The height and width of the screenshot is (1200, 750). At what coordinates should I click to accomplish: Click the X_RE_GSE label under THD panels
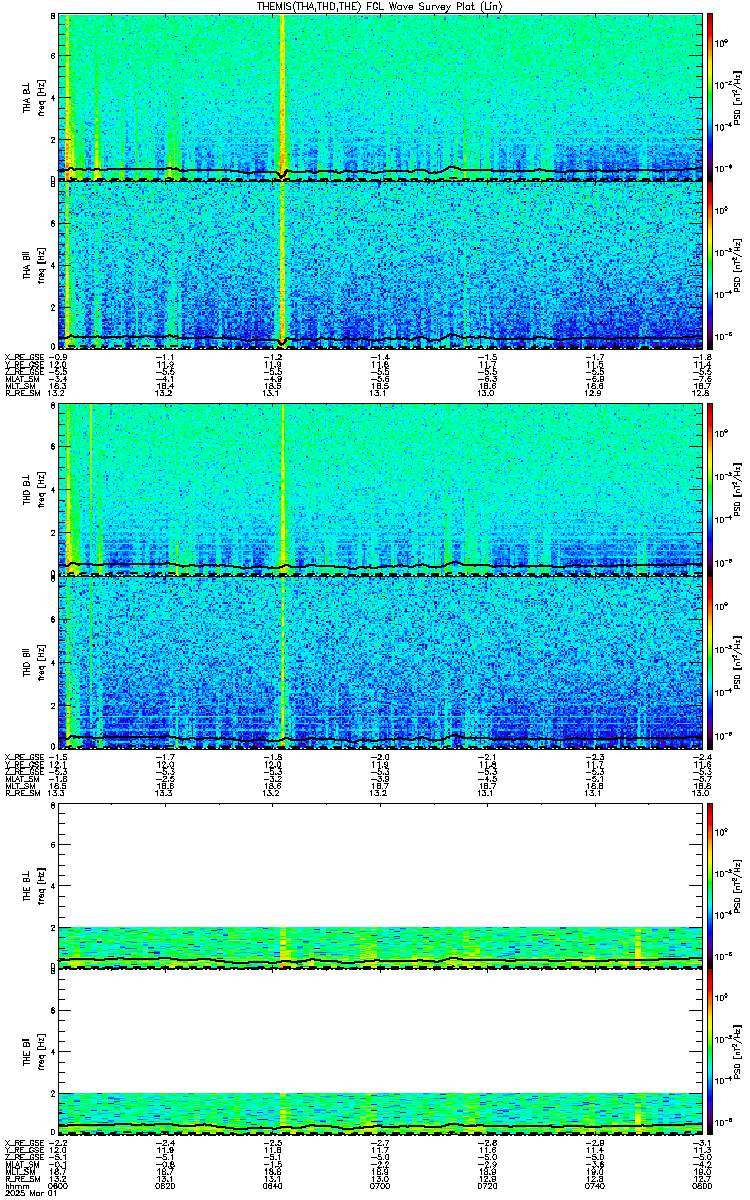click(x=24, y=757)
